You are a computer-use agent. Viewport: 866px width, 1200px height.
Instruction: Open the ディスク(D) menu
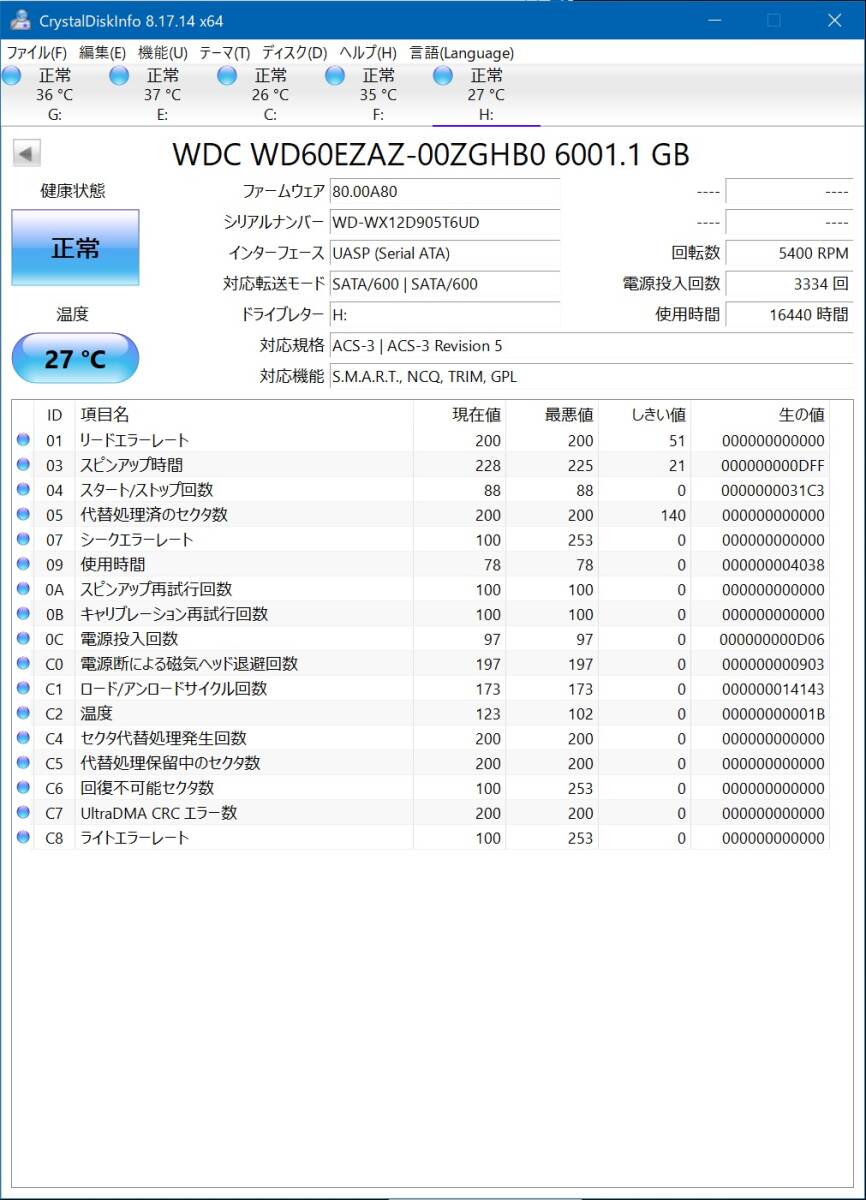[295, 53]
